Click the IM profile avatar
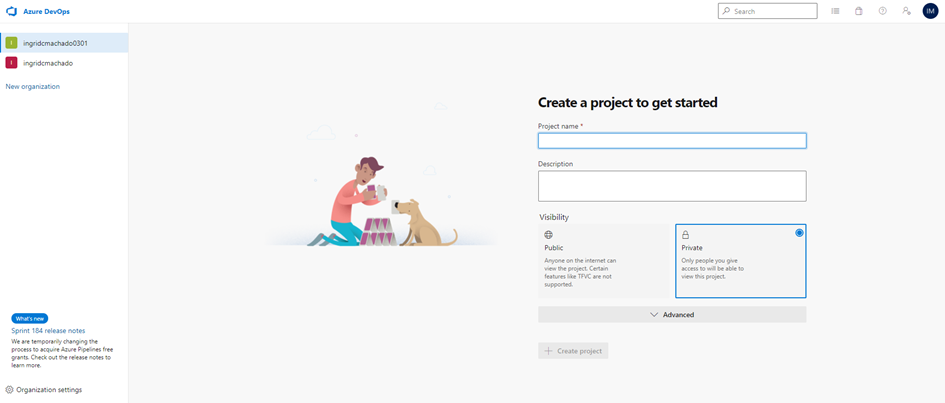The height and width of the screenshot is (403, 945). [x=930, y=11]
